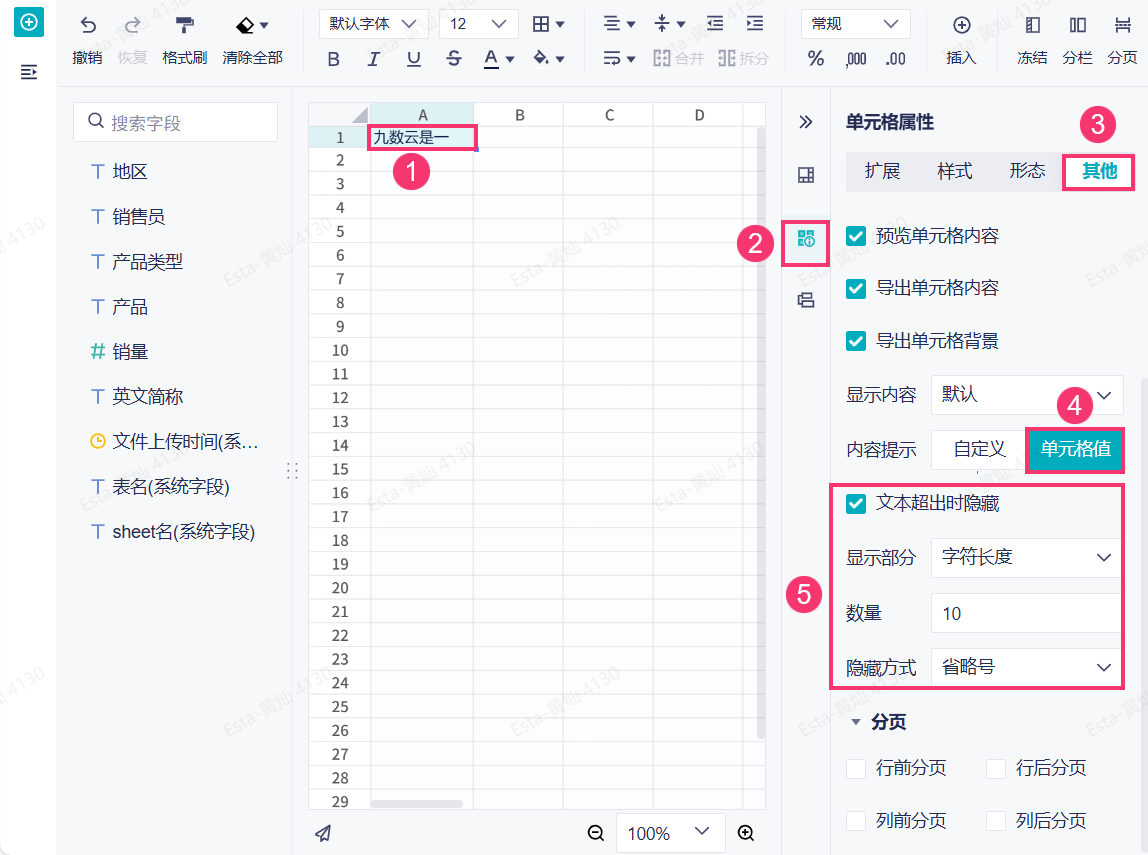
Task: Click the 搜索字段 search field
Action: [x=176, y=122]
